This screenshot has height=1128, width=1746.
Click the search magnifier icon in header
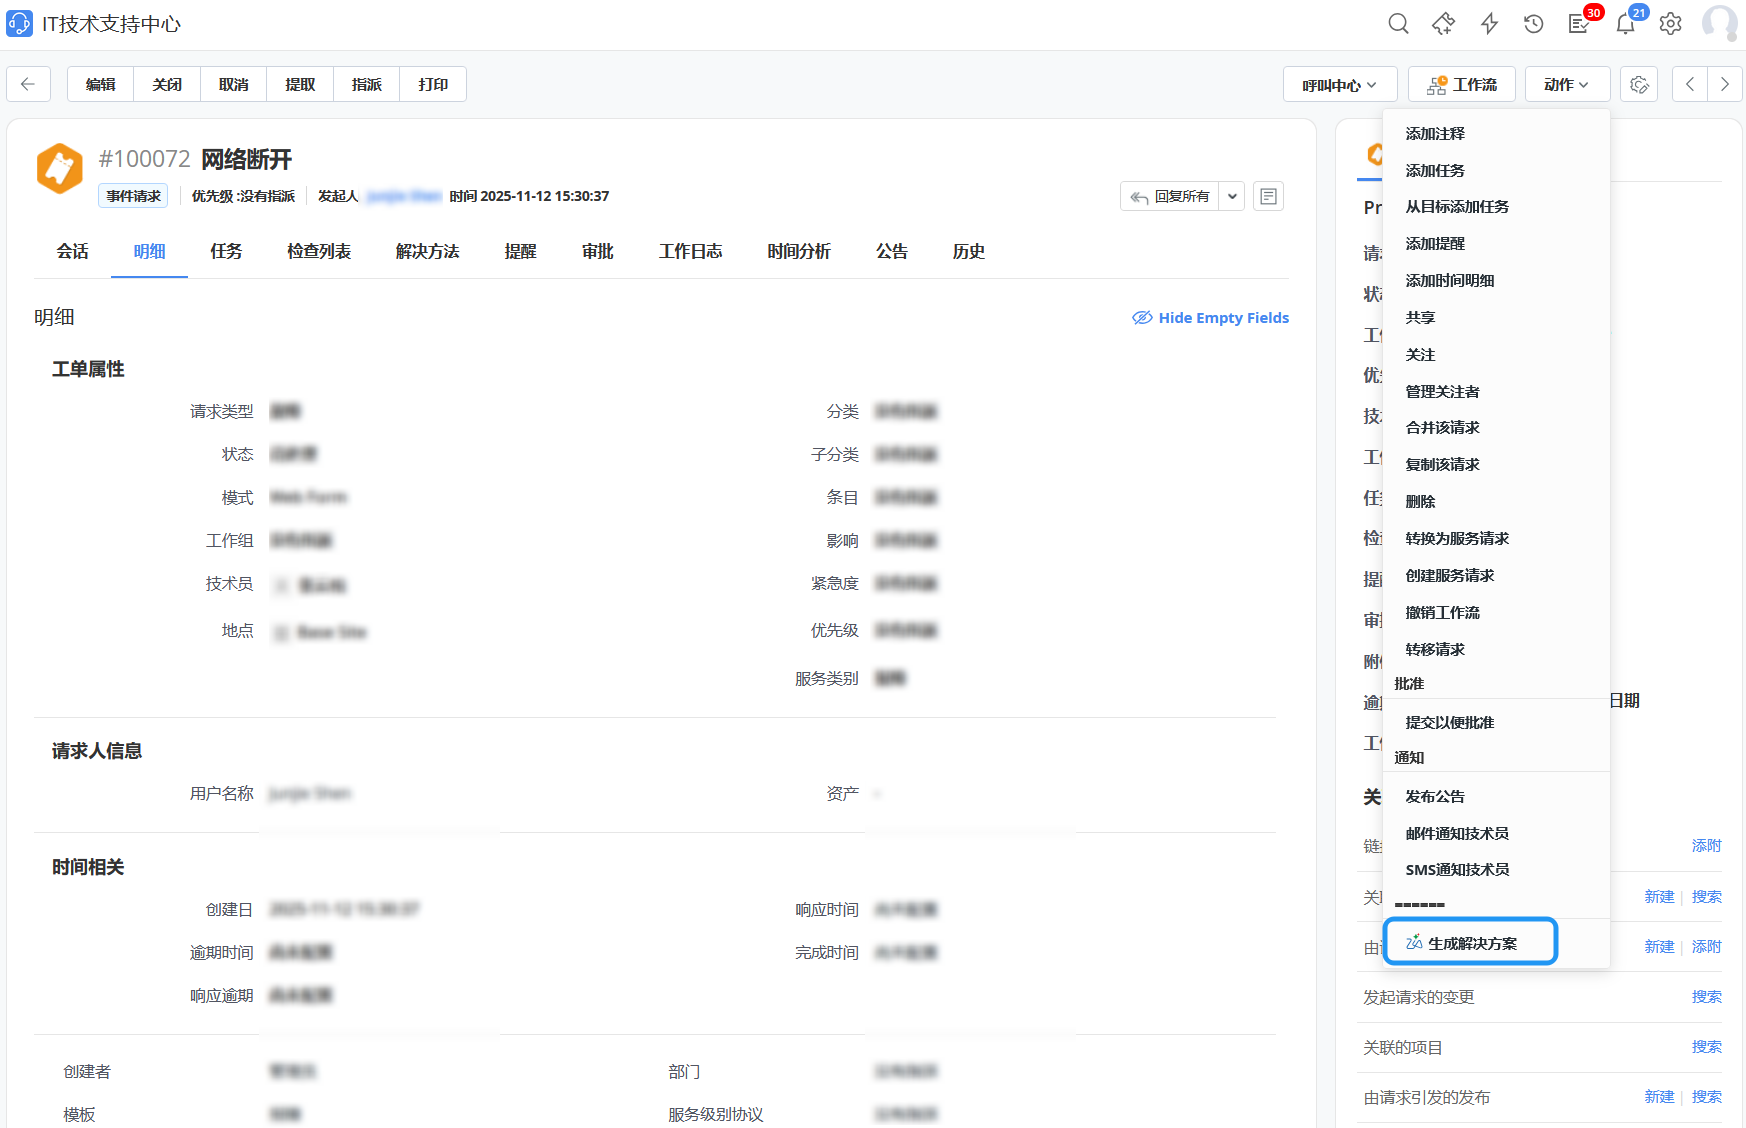pos(1398,24)
